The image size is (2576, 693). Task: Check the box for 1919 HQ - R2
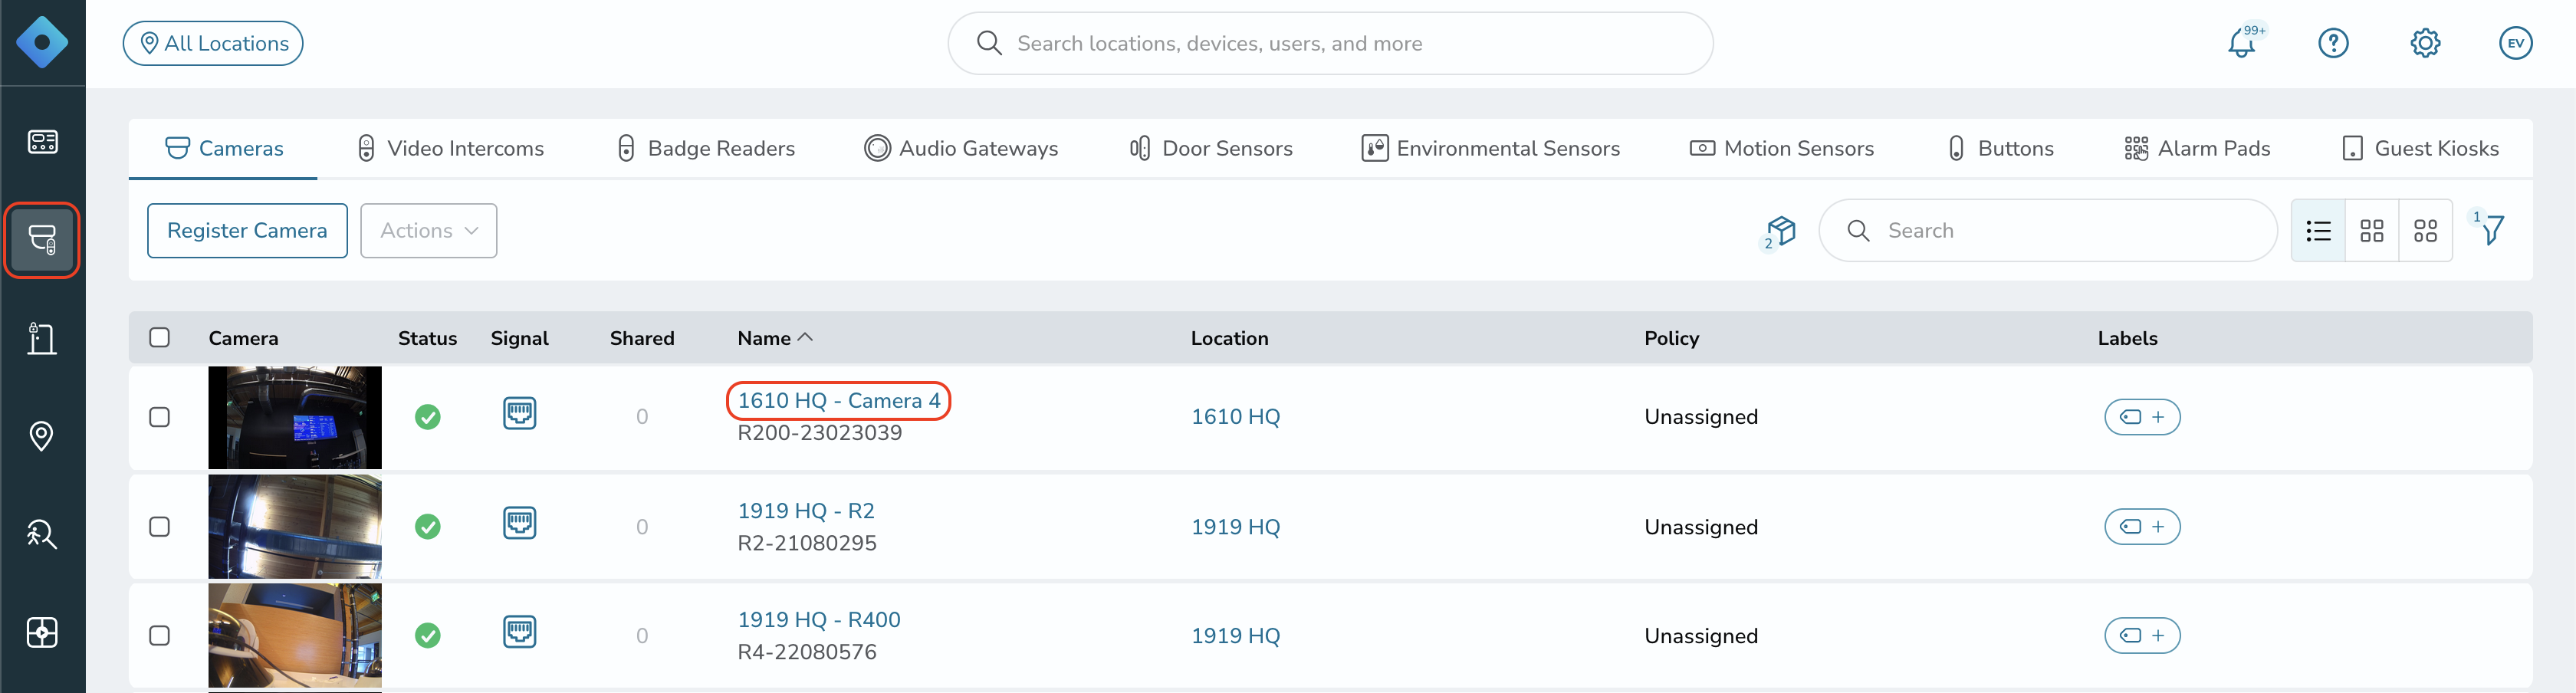point(159,527)
